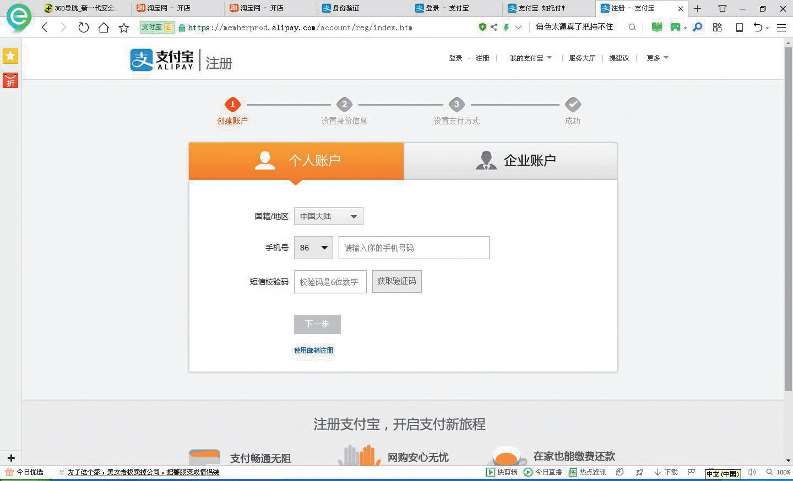Open the yellow star favorites sidebar icon
The height and width of the screenshot is (481, 793).
click(x=10, y=56)
